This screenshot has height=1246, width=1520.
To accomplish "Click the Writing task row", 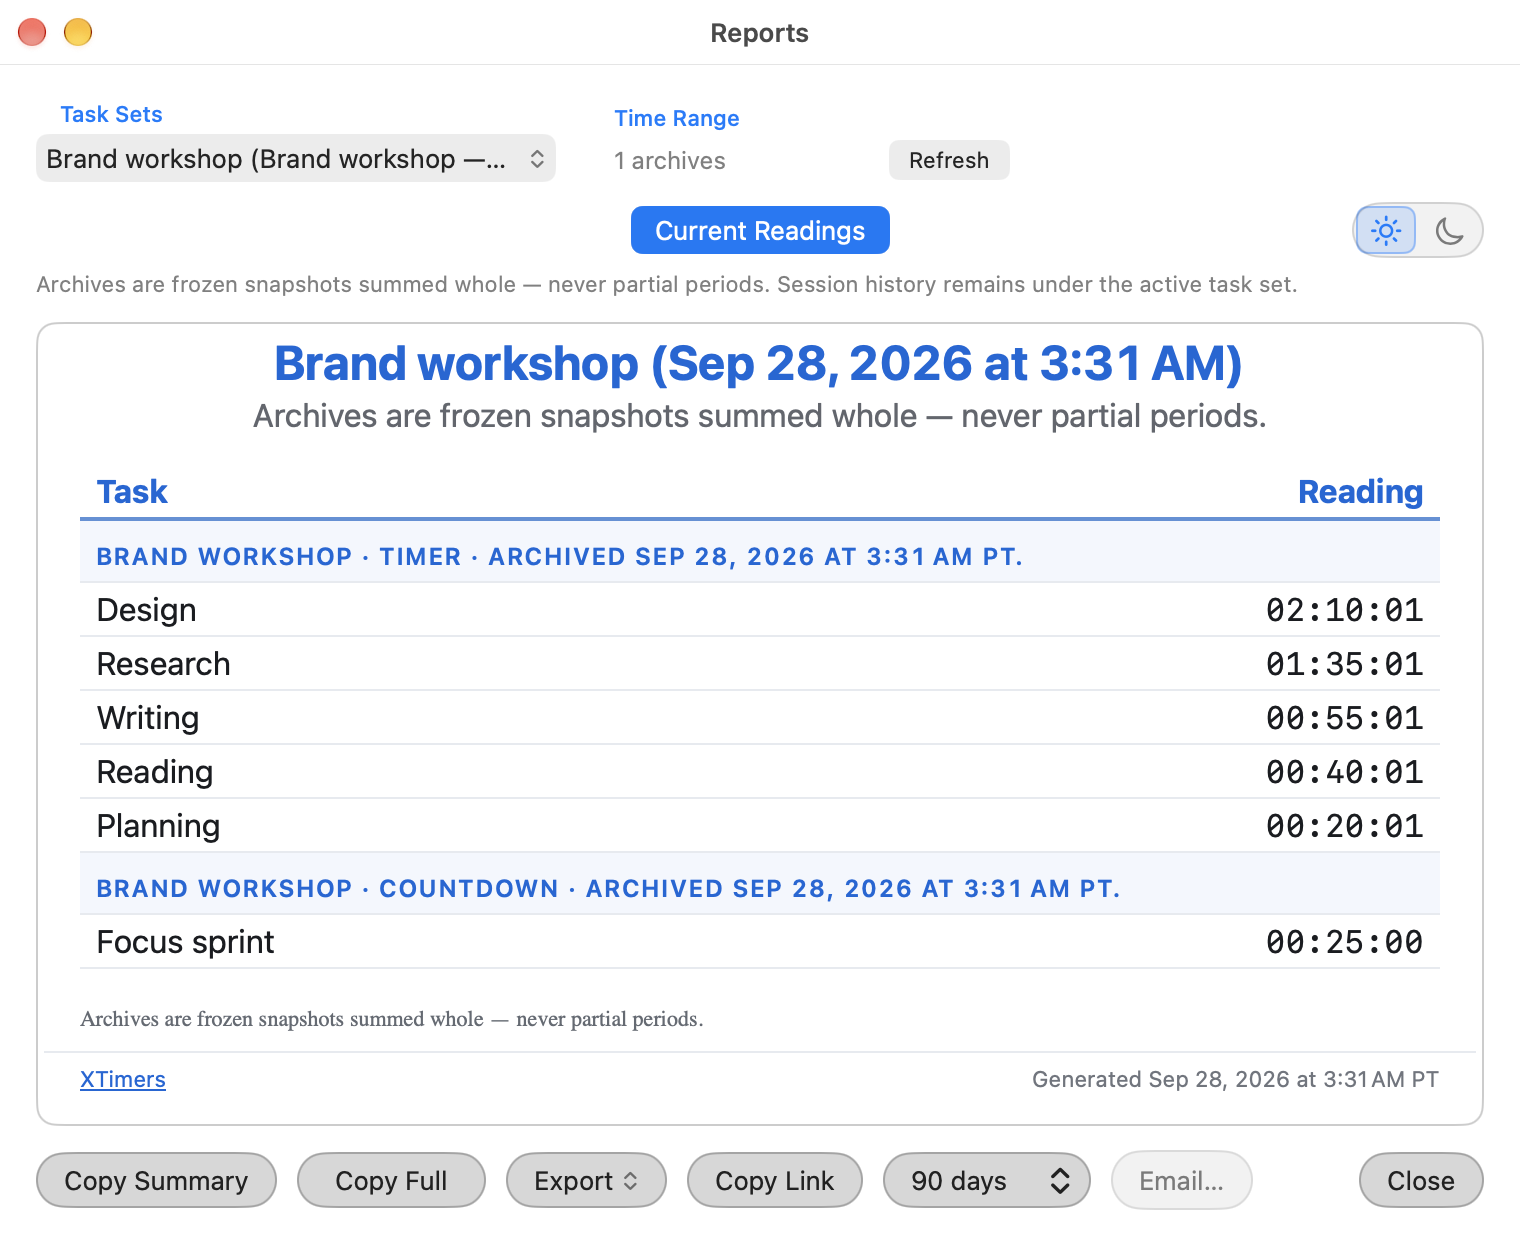I will [760, 718].
